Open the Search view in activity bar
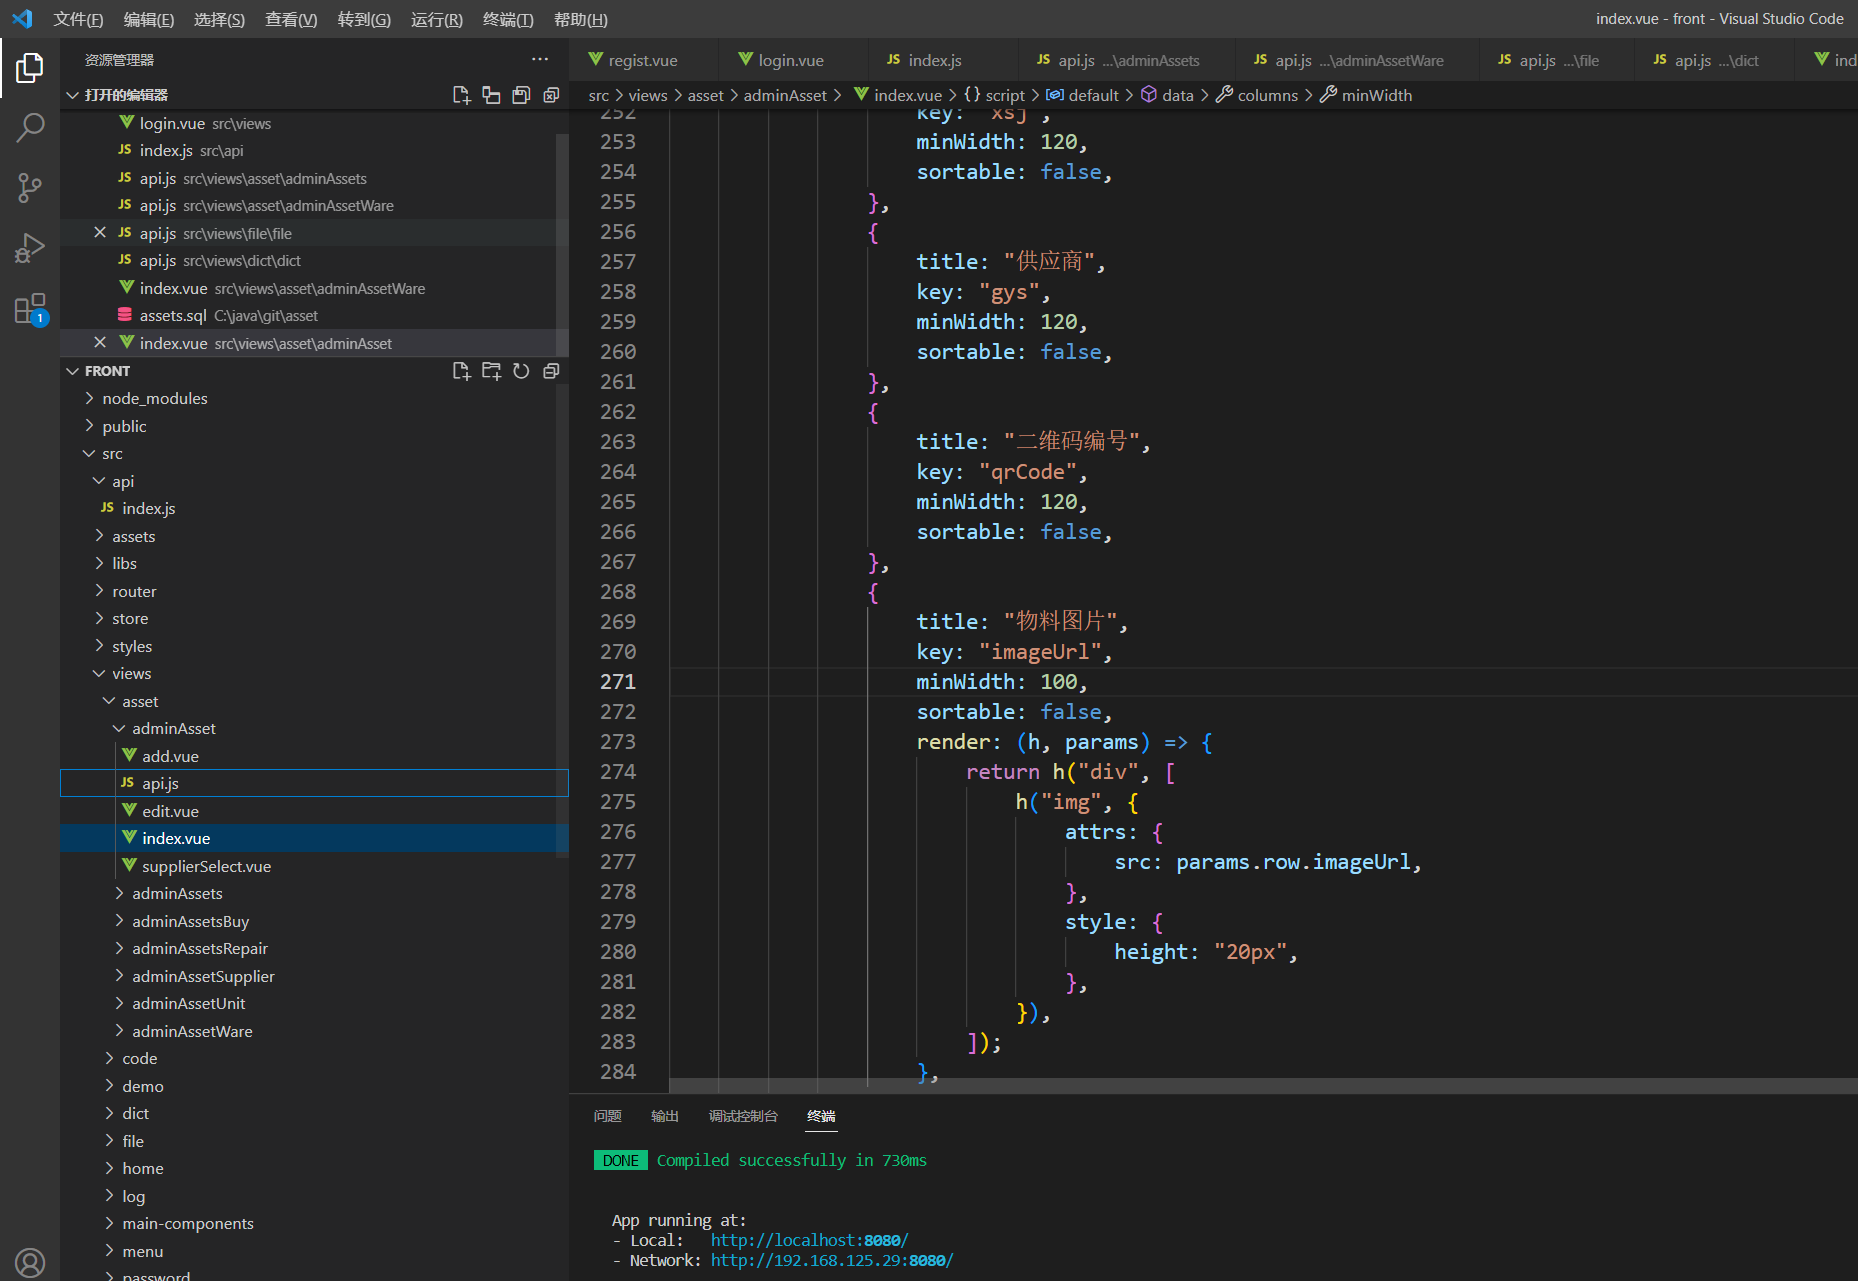 point(30,127)
